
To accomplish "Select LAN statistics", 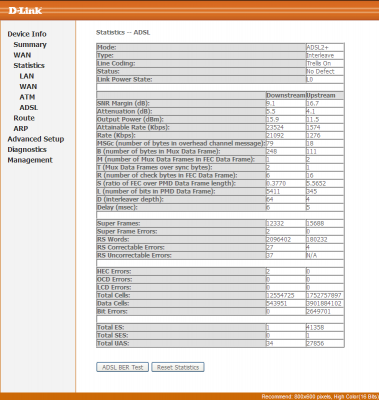I will [27, 76].
